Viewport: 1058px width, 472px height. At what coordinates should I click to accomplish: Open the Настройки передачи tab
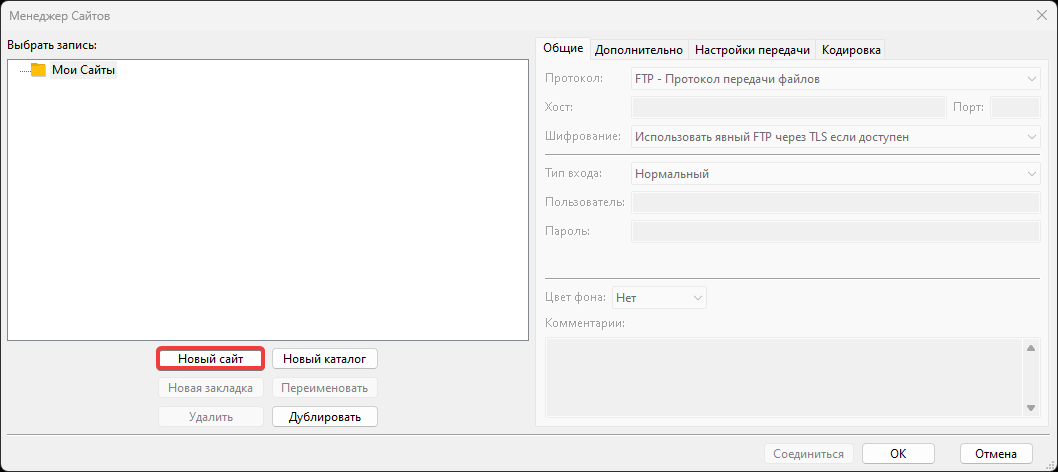point(752,50)
